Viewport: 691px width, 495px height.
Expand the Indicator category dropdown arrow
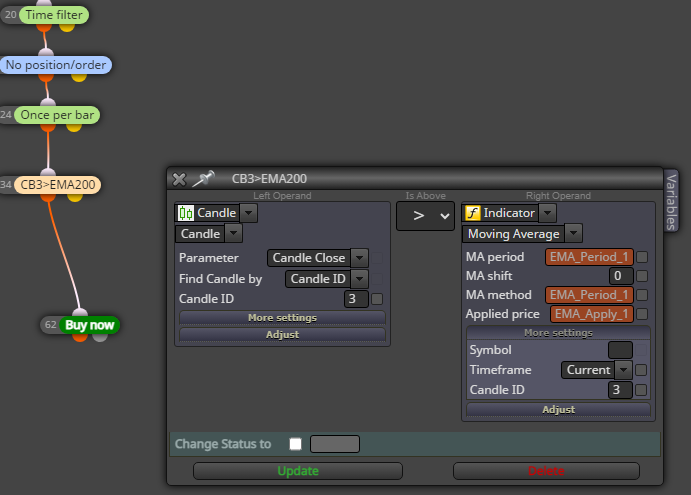click(547, 213)
